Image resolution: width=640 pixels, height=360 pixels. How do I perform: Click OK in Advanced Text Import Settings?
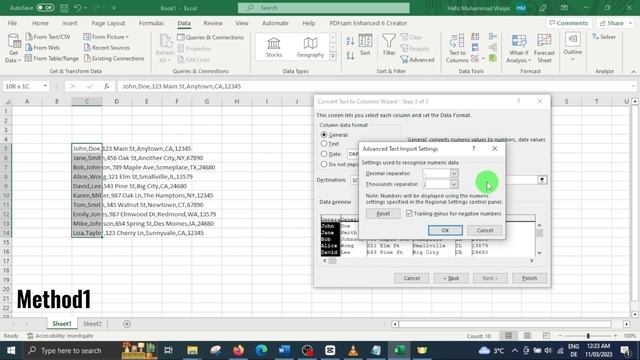(445, 230)
